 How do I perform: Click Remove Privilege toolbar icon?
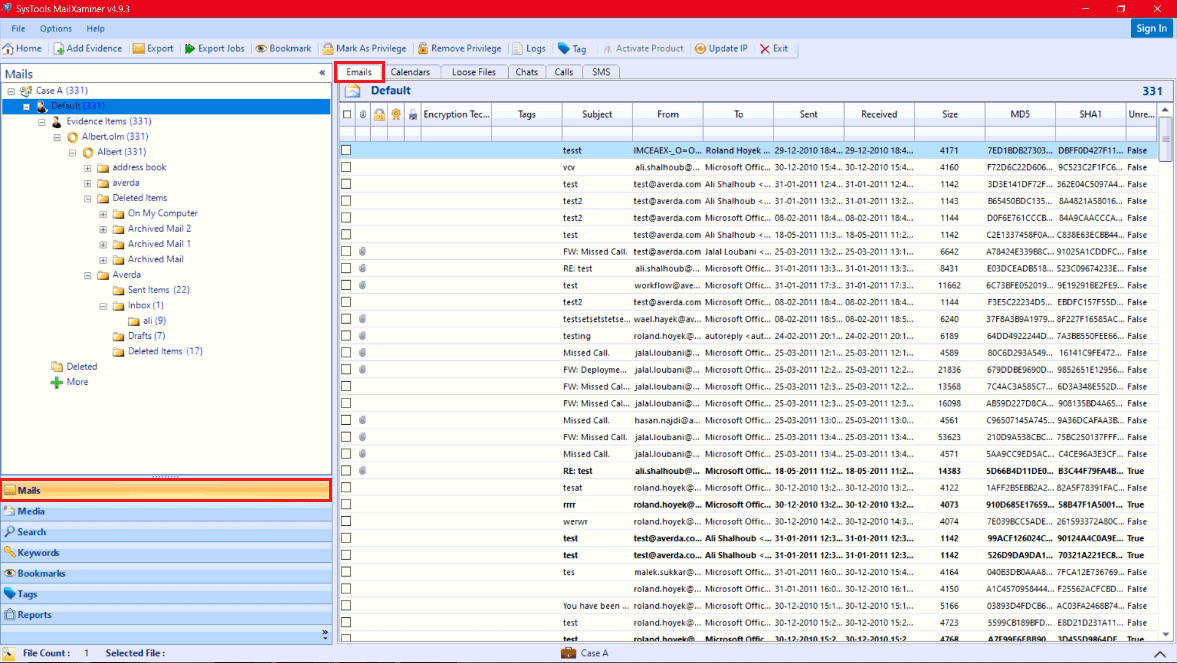click(x=423, y=49)
